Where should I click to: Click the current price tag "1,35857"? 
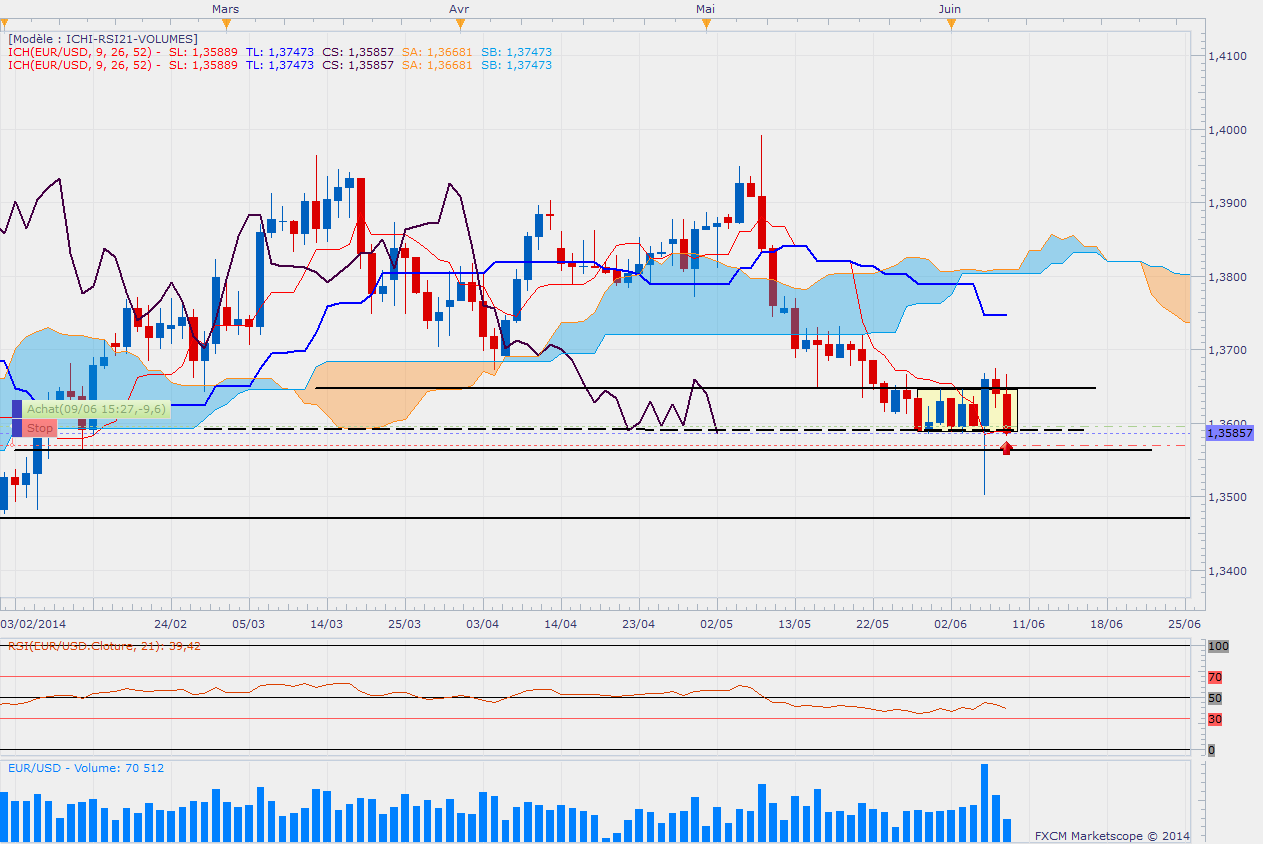point(1232,431)
